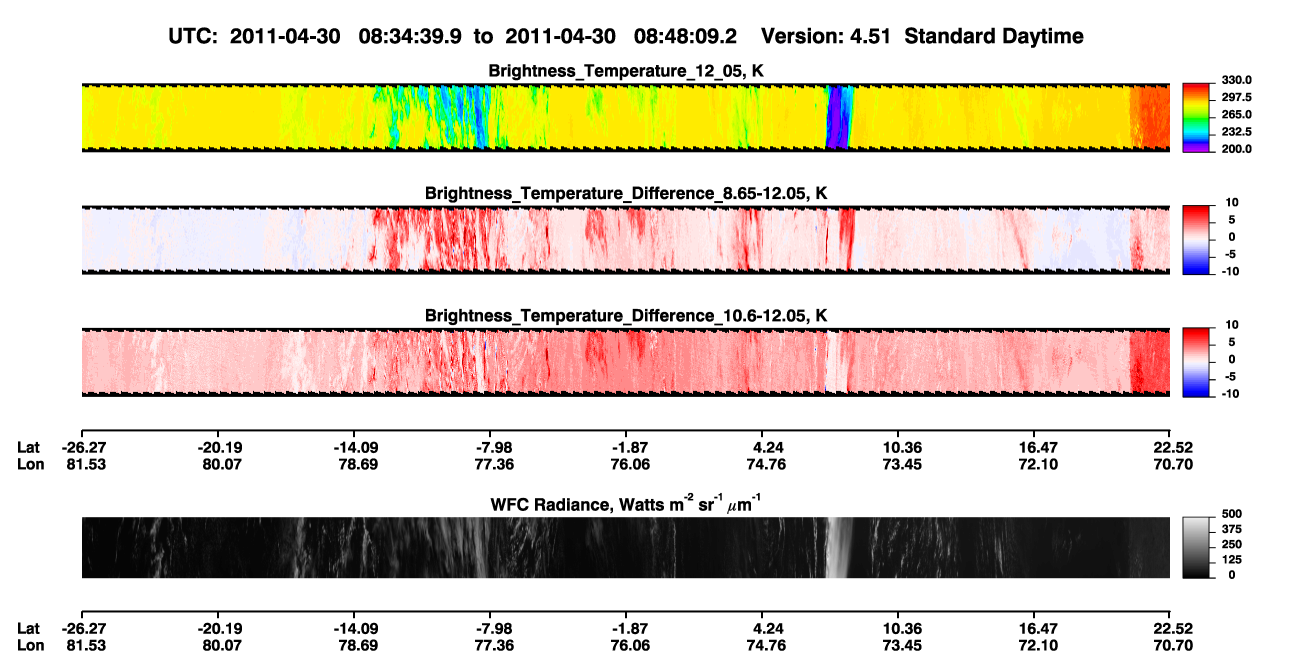Click latitude -7.98 under the WFC Radiance plot
This screenshot has width=1300, height=667.
[490, 629]
